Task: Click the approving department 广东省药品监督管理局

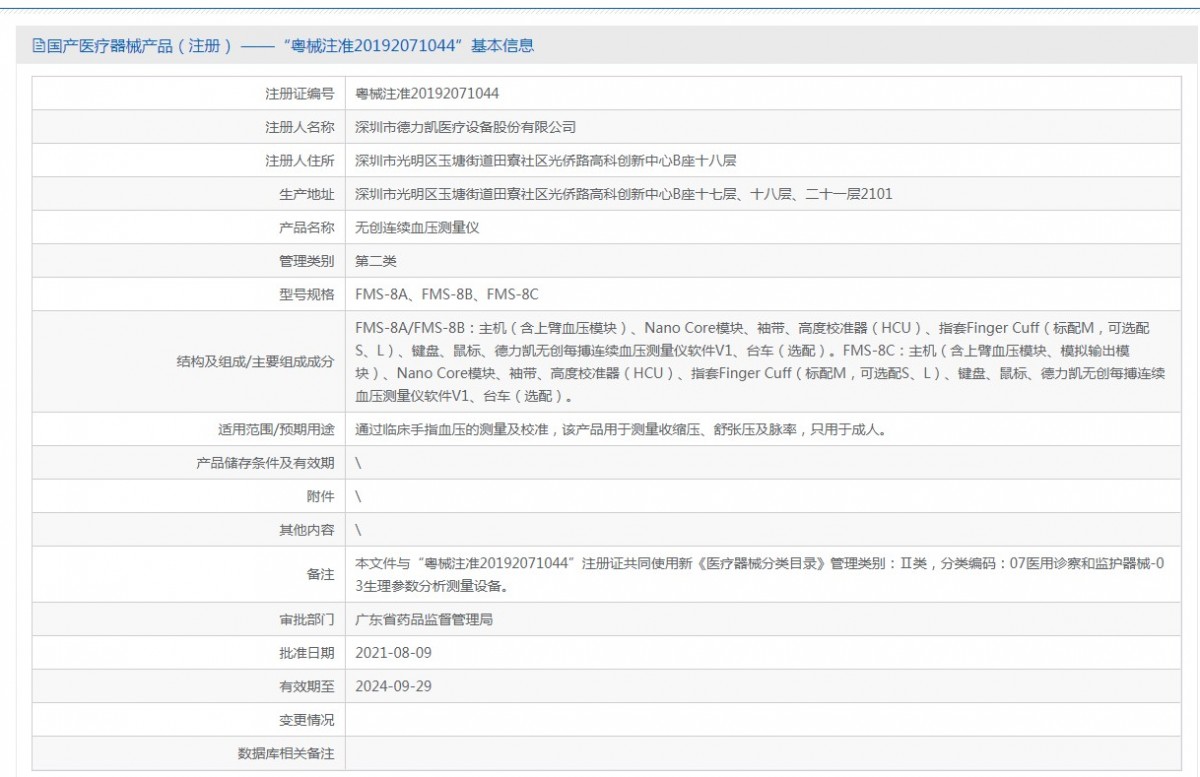Action: pos(424,620)
